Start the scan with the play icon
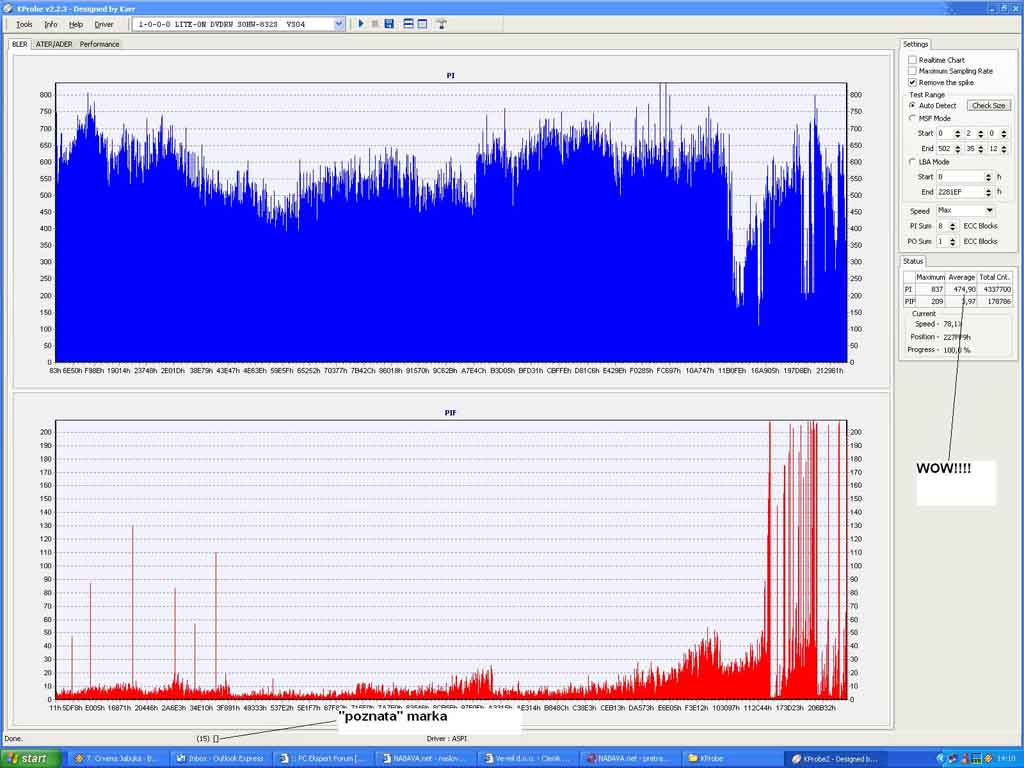 pos(361,24)
